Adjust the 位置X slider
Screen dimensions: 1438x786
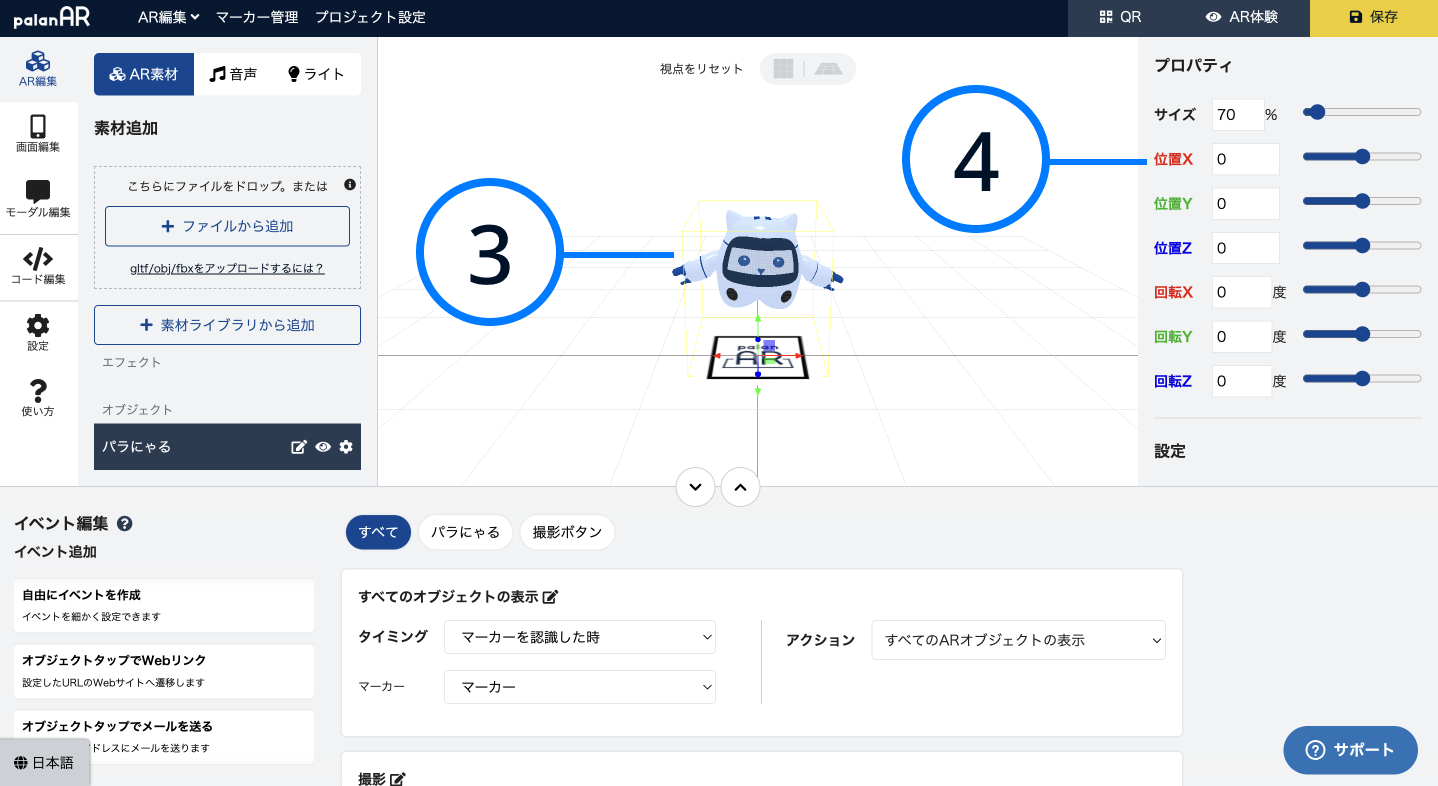point(1362,156)
